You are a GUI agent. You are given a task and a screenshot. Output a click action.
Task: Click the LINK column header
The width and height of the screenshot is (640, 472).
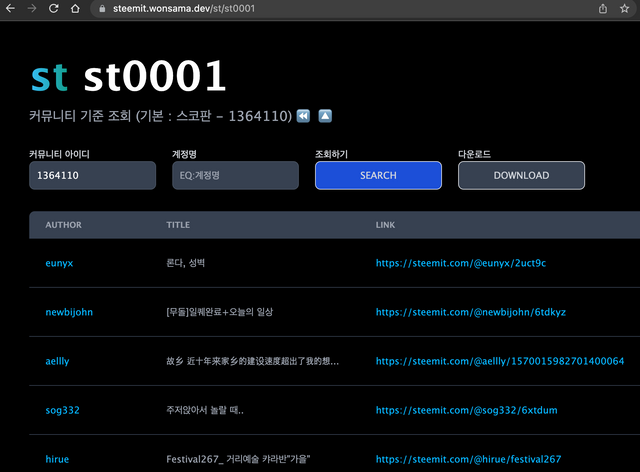[x=385, y=225]
